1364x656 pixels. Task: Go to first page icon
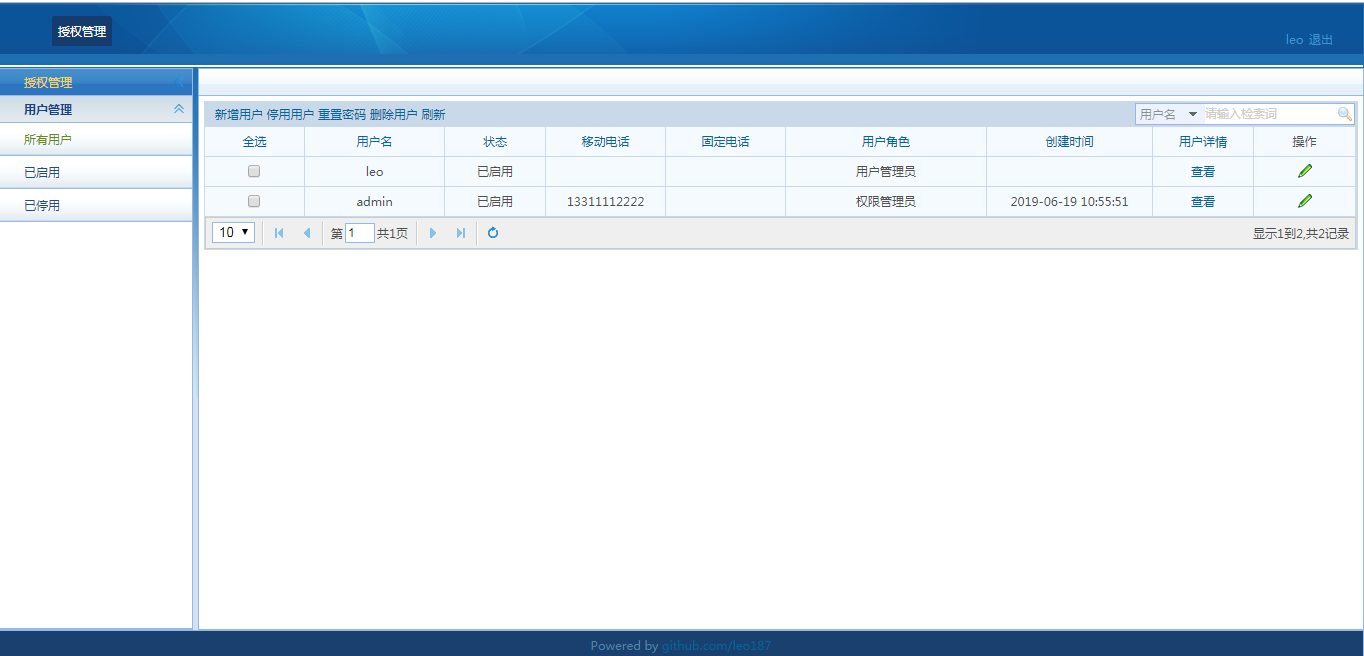tap(279, 233)
